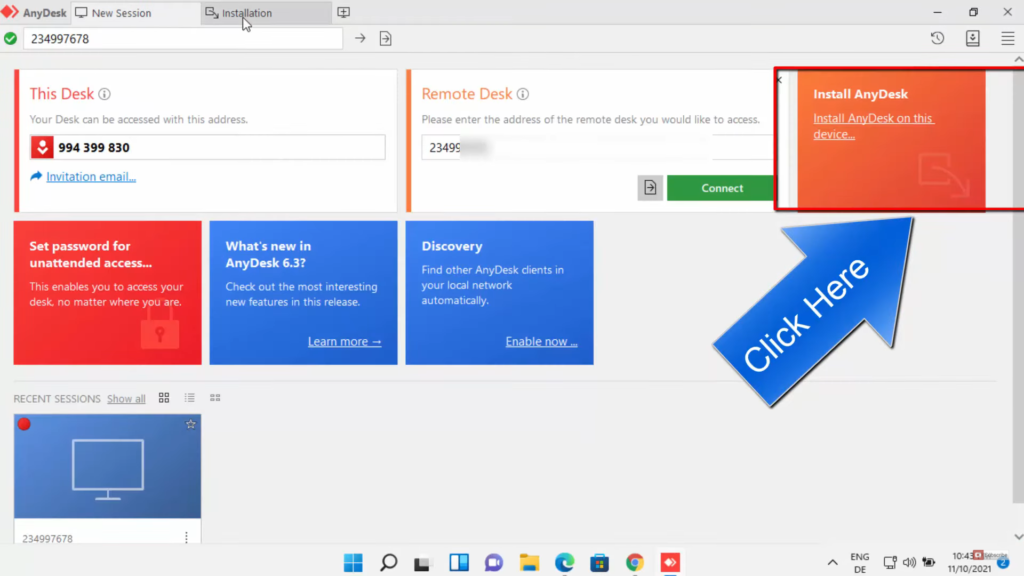Screen dimensions: 1024x576
Task: Switch recent sessions to large tiles view
Action: 164,398
